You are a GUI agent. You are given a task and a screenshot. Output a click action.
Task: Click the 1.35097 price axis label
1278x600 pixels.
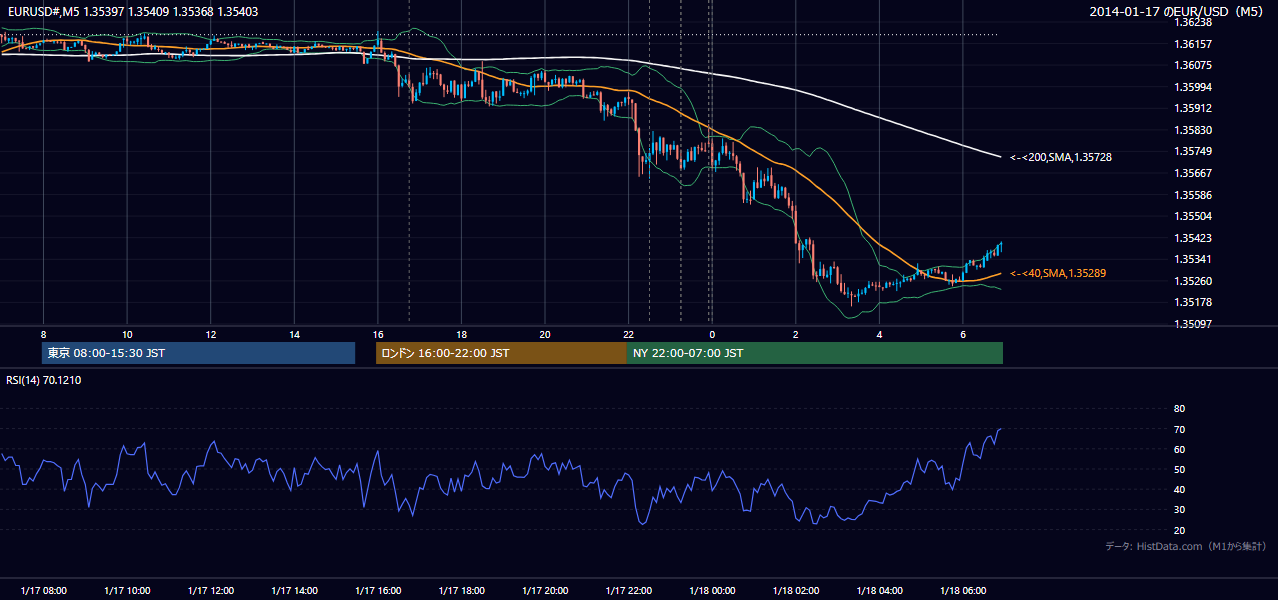(x=1193, y=324)
